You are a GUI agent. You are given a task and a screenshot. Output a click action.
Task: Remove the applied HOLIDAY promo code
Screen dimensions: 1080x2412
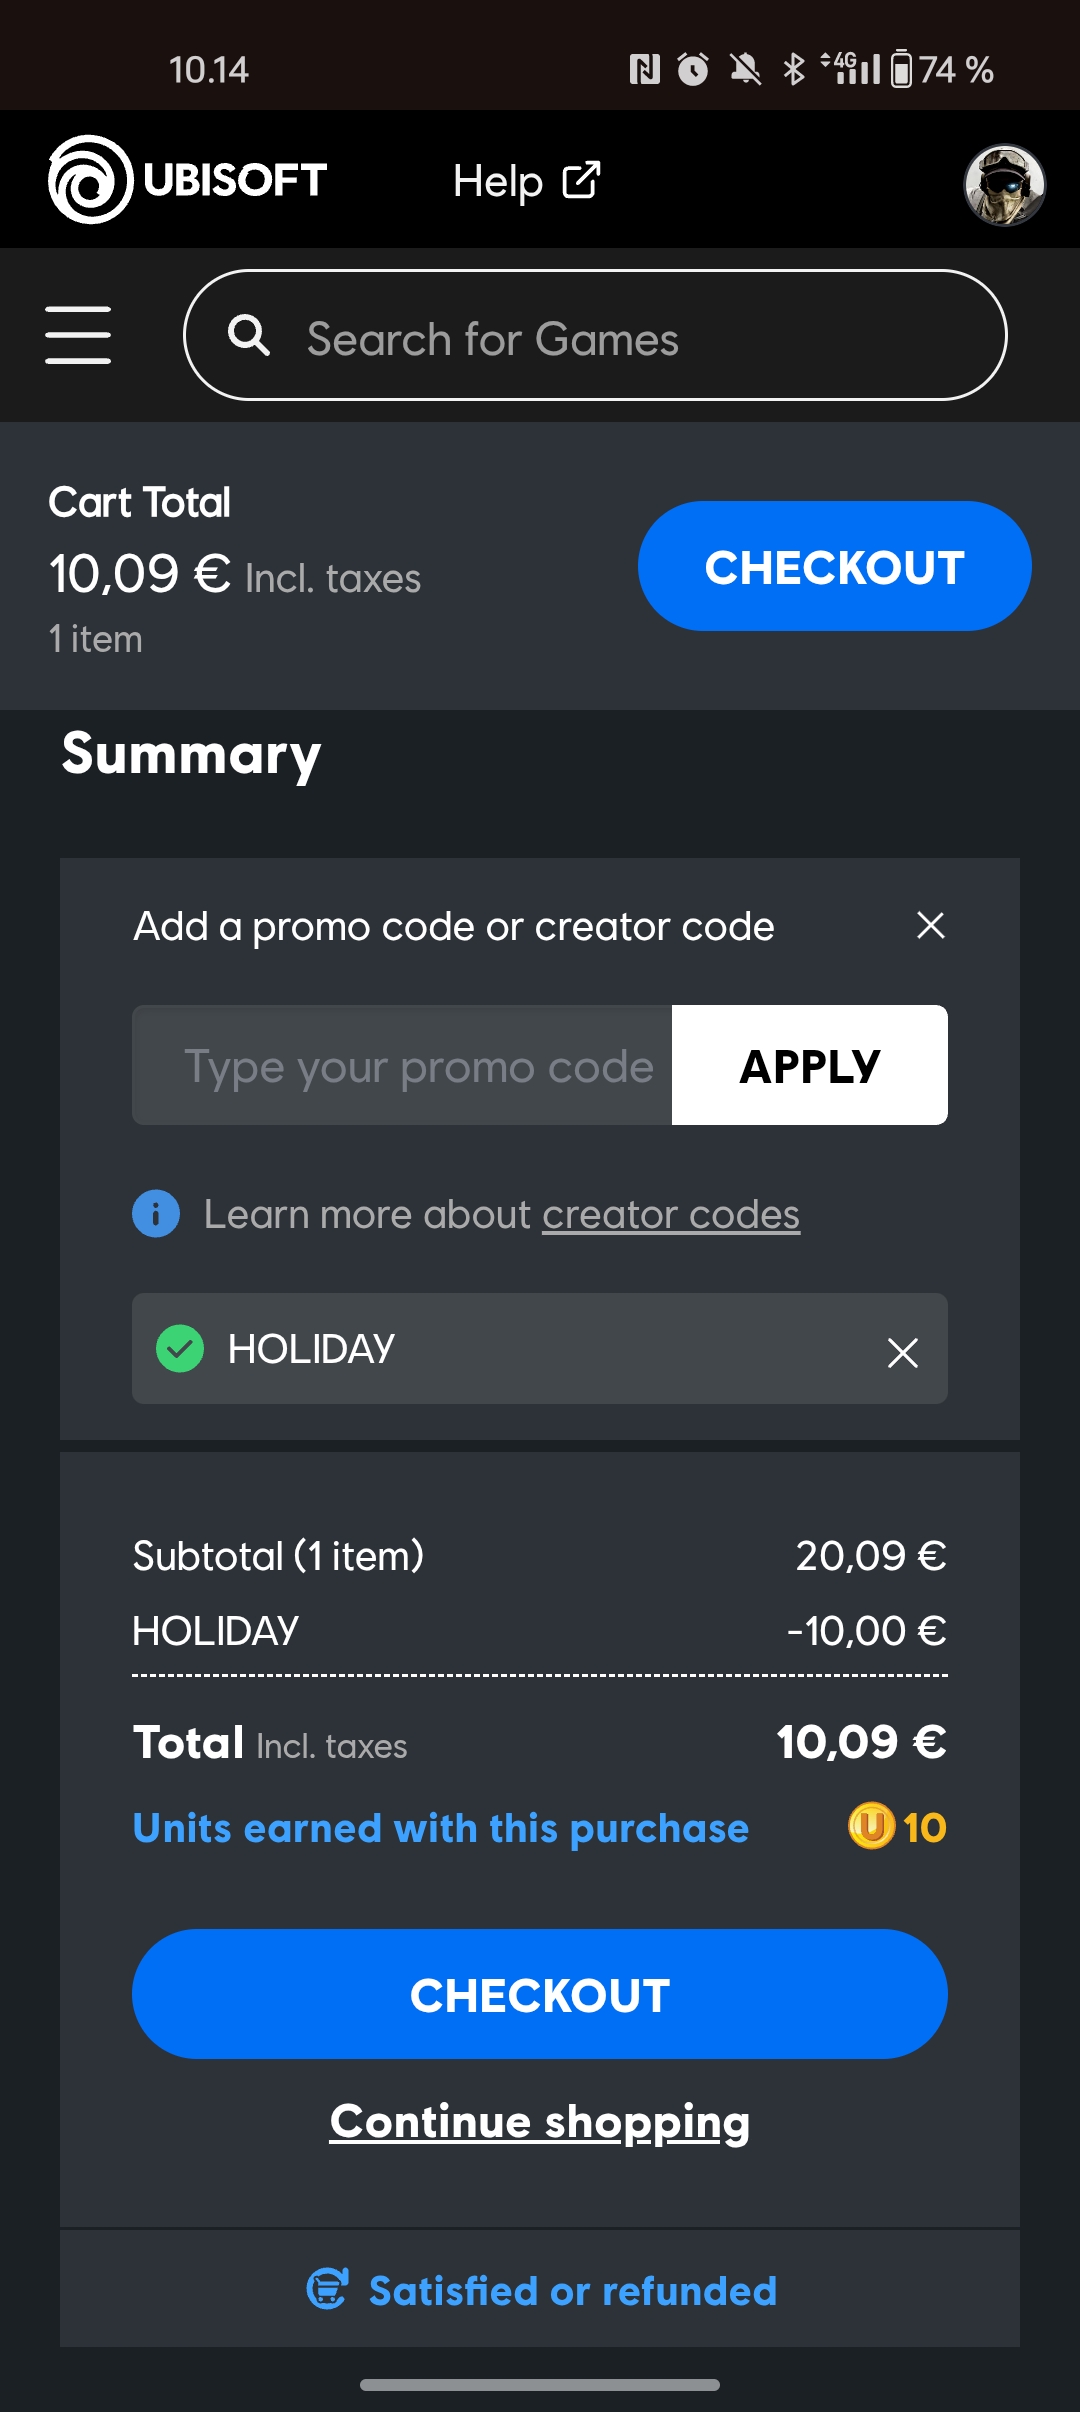902,1352
